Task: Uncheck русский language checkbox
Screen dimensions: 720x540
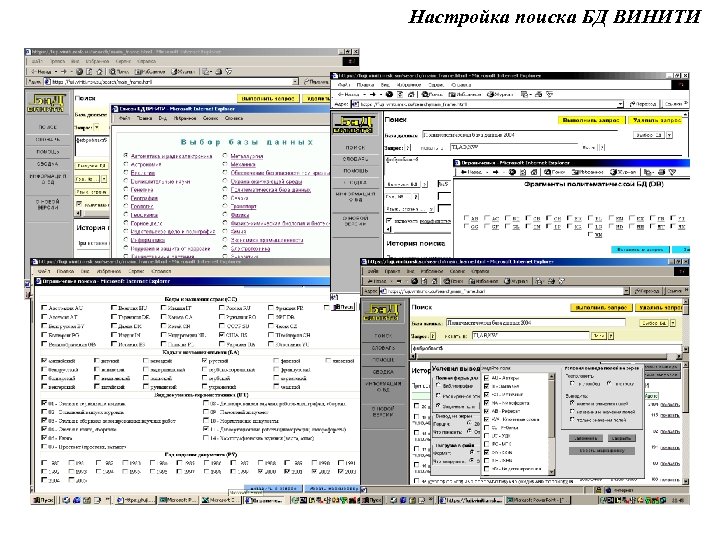Action: point(205,360)
